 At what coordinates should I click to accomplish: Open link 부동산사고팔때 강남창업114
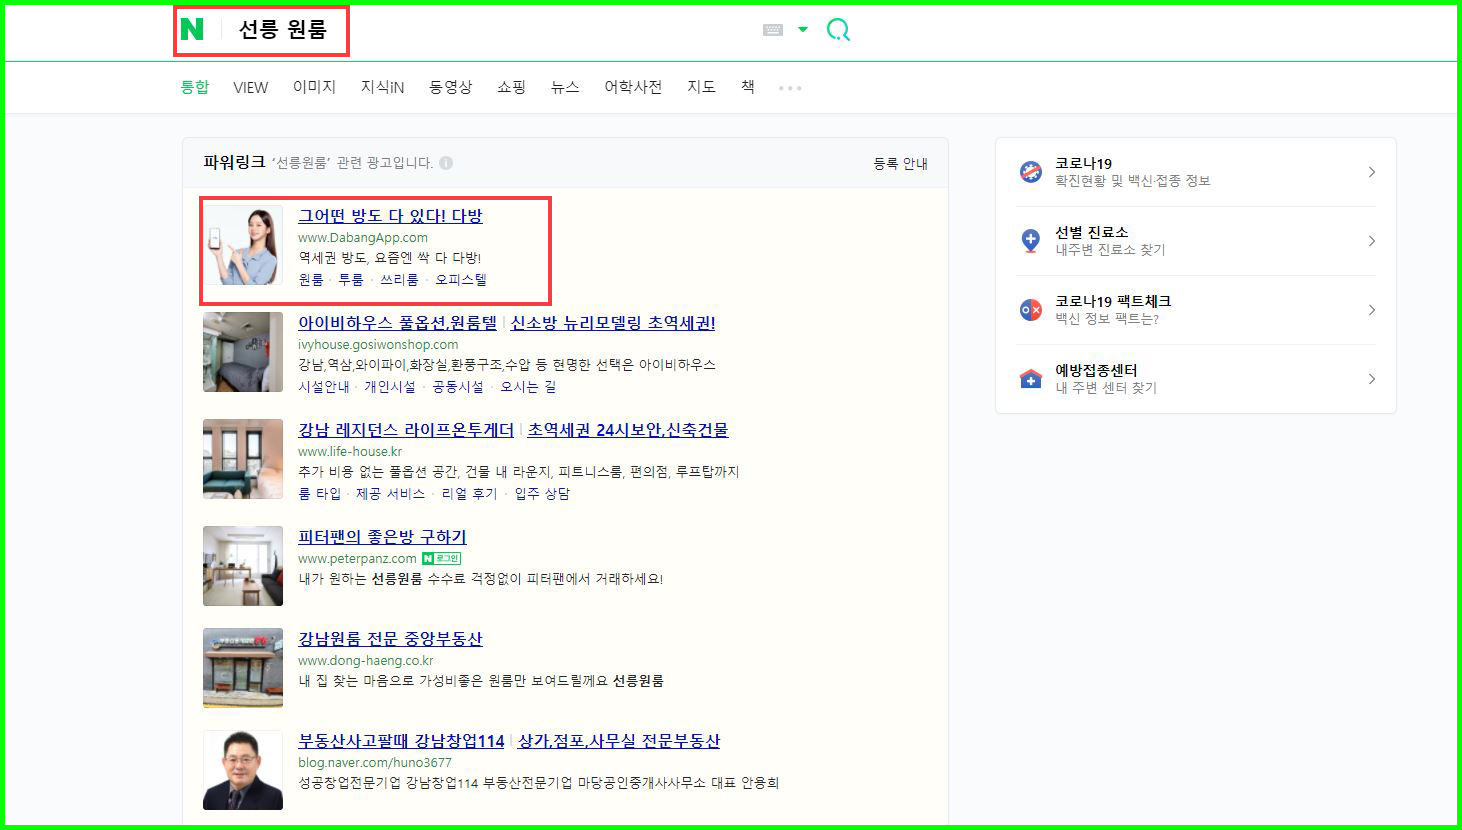tap(401, 741)
